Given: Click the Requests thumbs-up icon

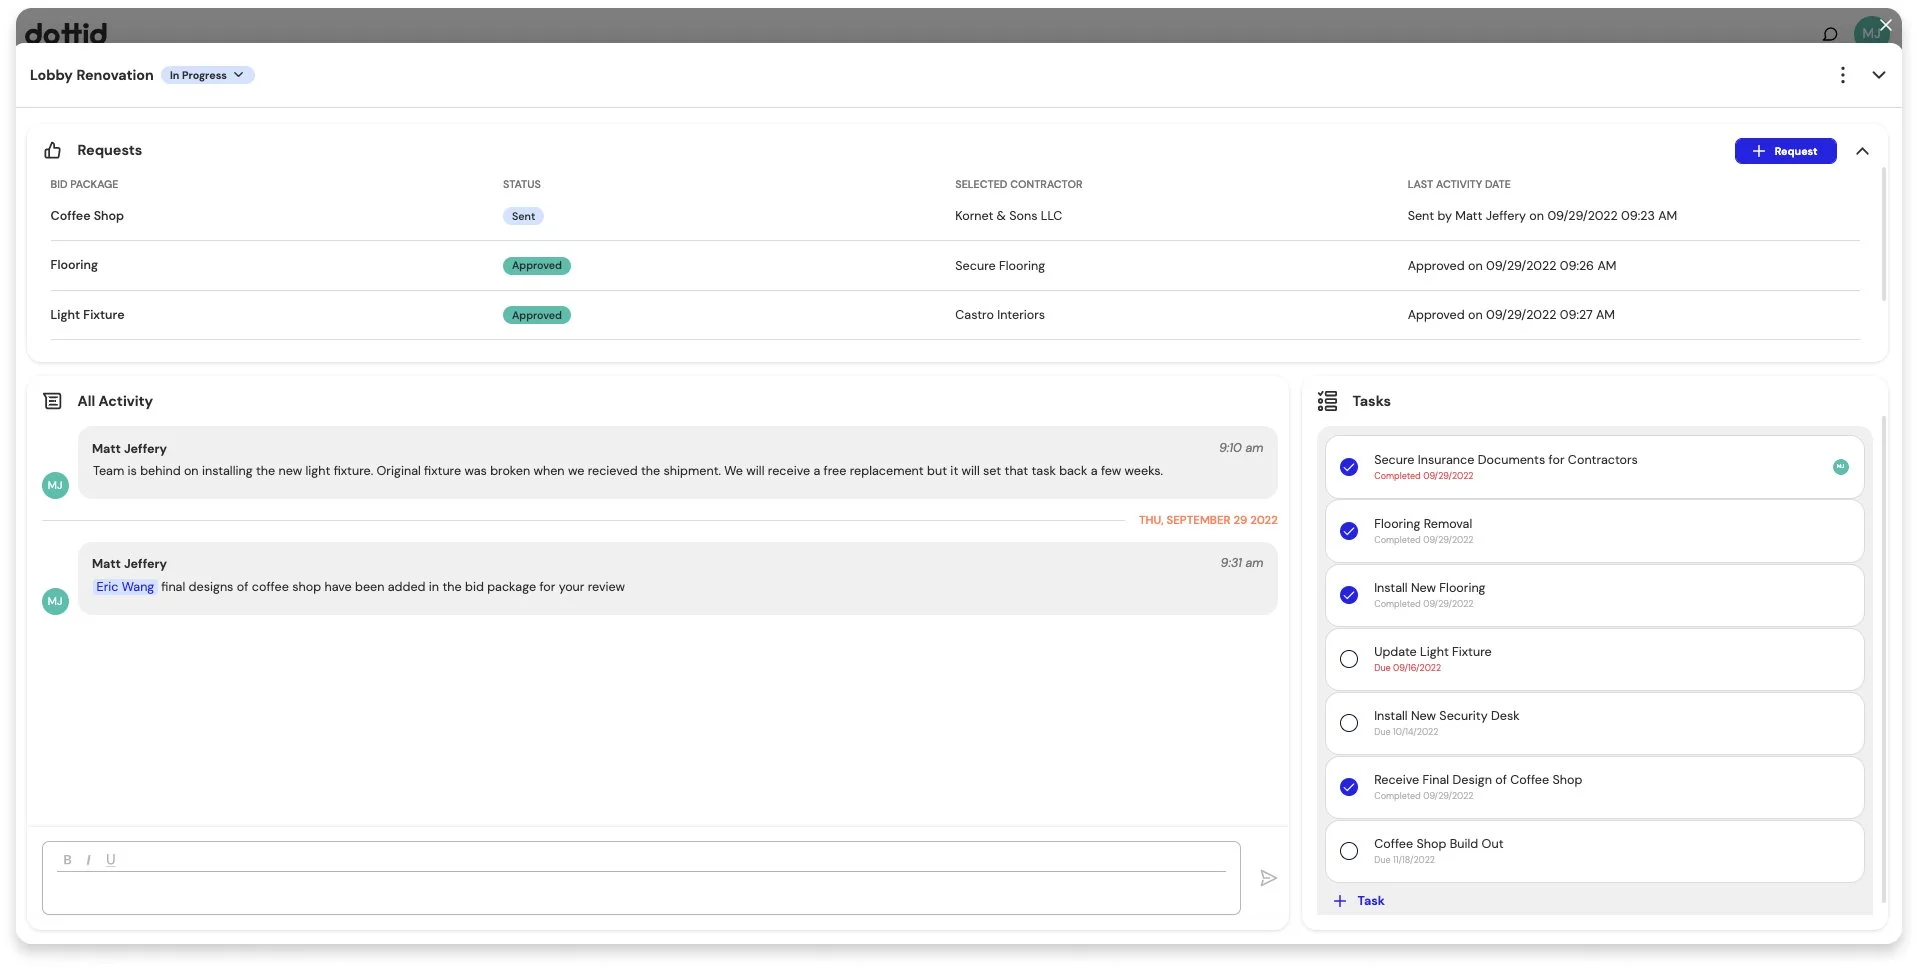Looking at the screenshot, I should point(53,150).
